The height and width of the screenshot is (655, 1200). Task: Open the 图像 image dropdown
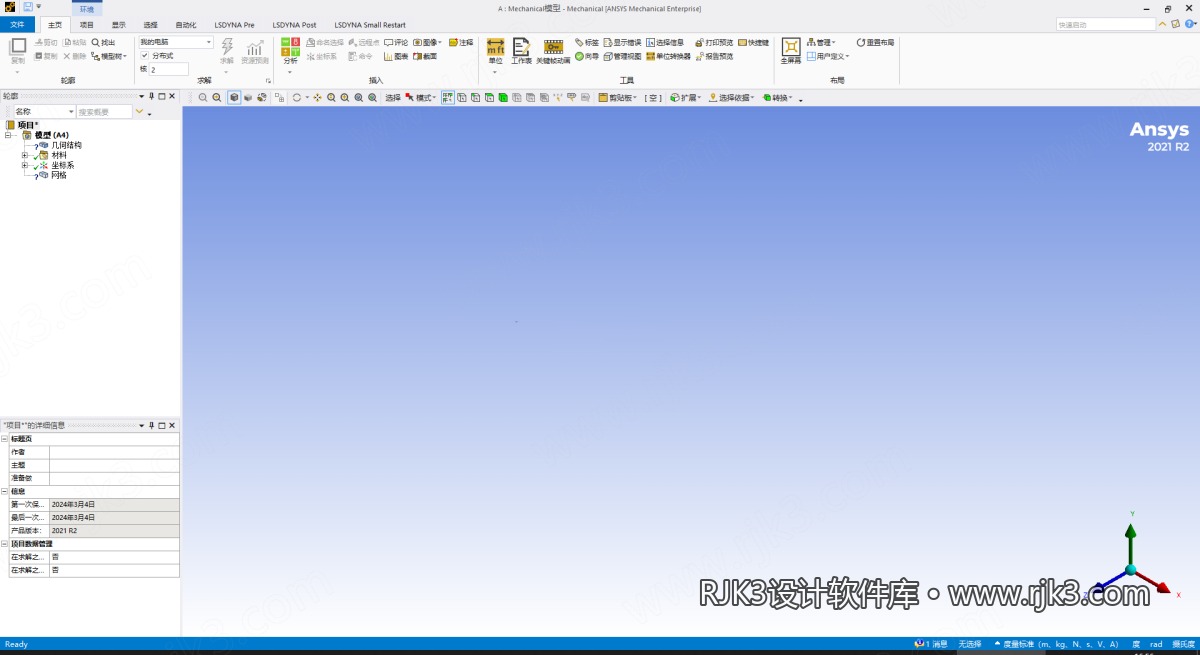click(428, 43)
